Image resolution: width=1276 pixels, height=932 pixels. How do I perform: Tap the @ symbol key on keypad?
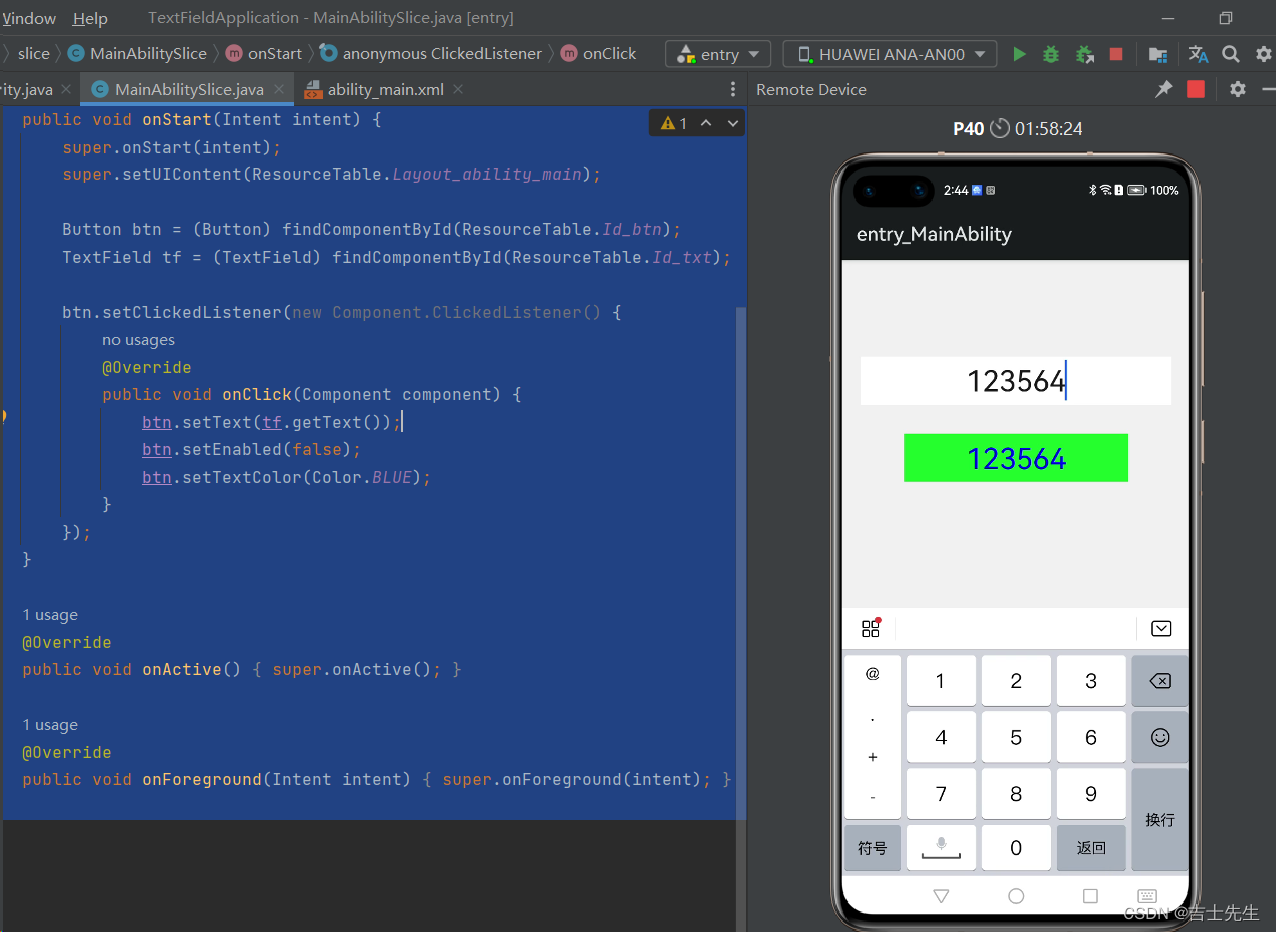[872, 674]
